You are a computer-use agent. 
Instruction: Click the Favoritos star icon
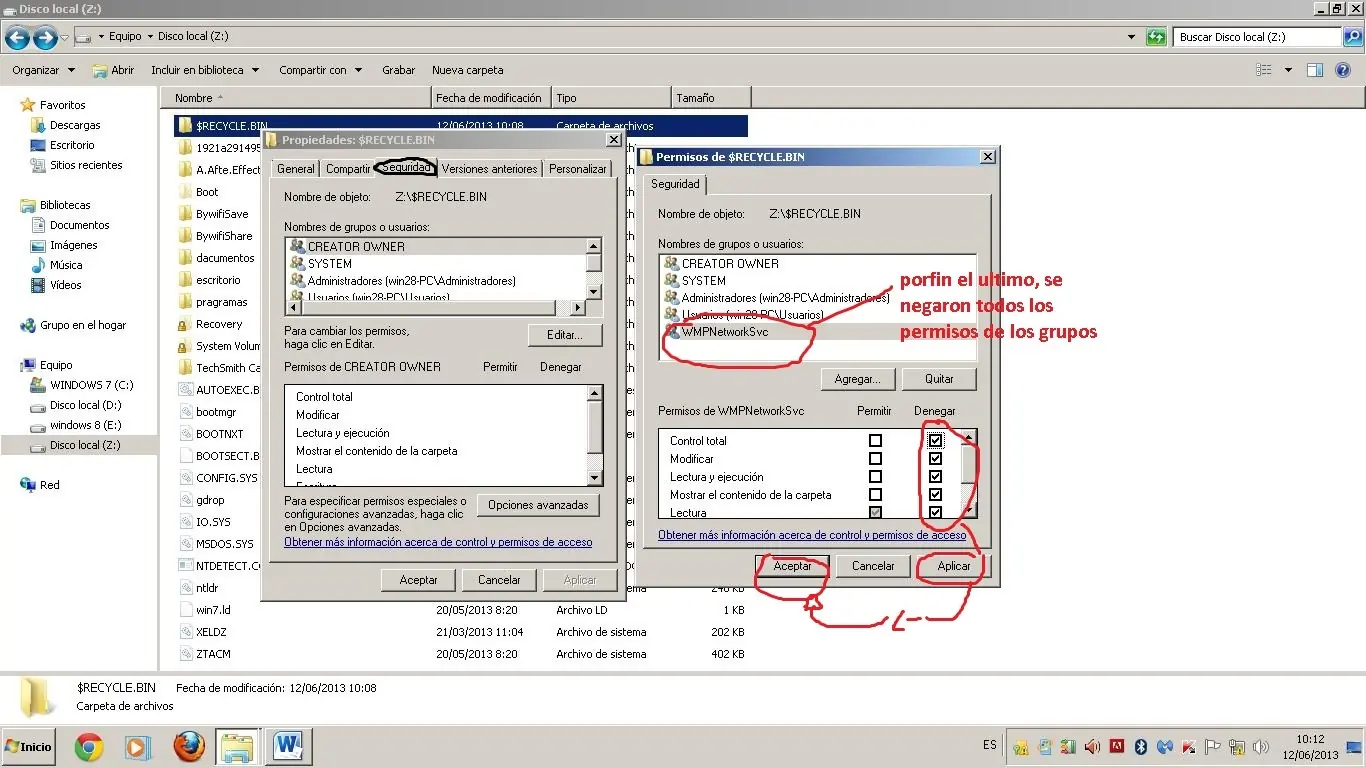click(x=28, y=105)
